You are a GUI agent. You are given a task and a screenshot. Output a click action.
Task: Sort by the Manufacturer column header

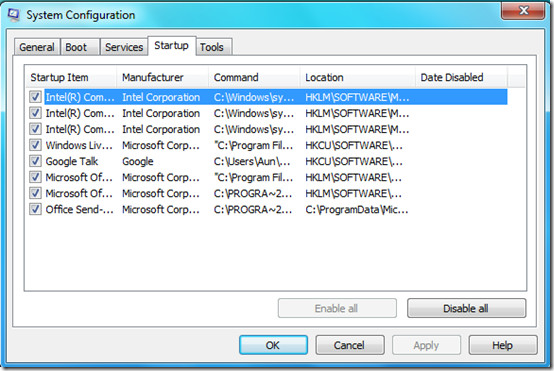click(x=163, y=77)
